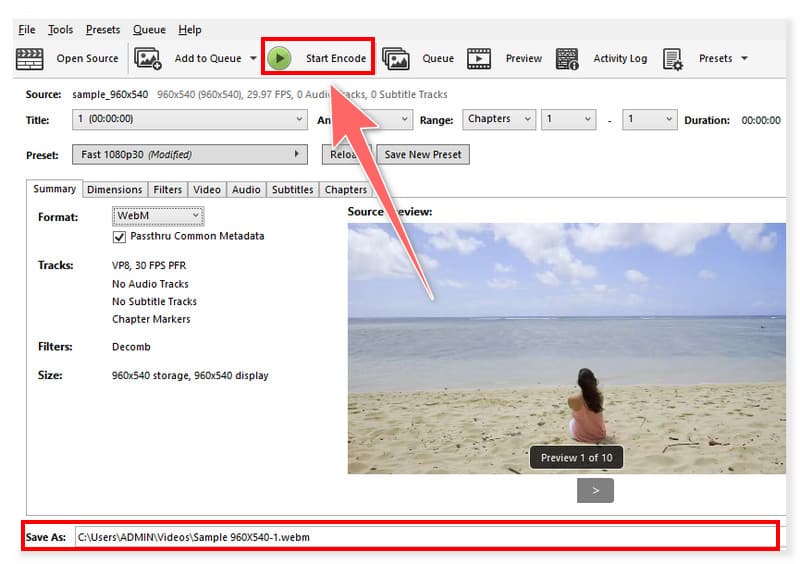Click the Add to Queue picture icon
The image size is (800, 564).
click(148, 59)
